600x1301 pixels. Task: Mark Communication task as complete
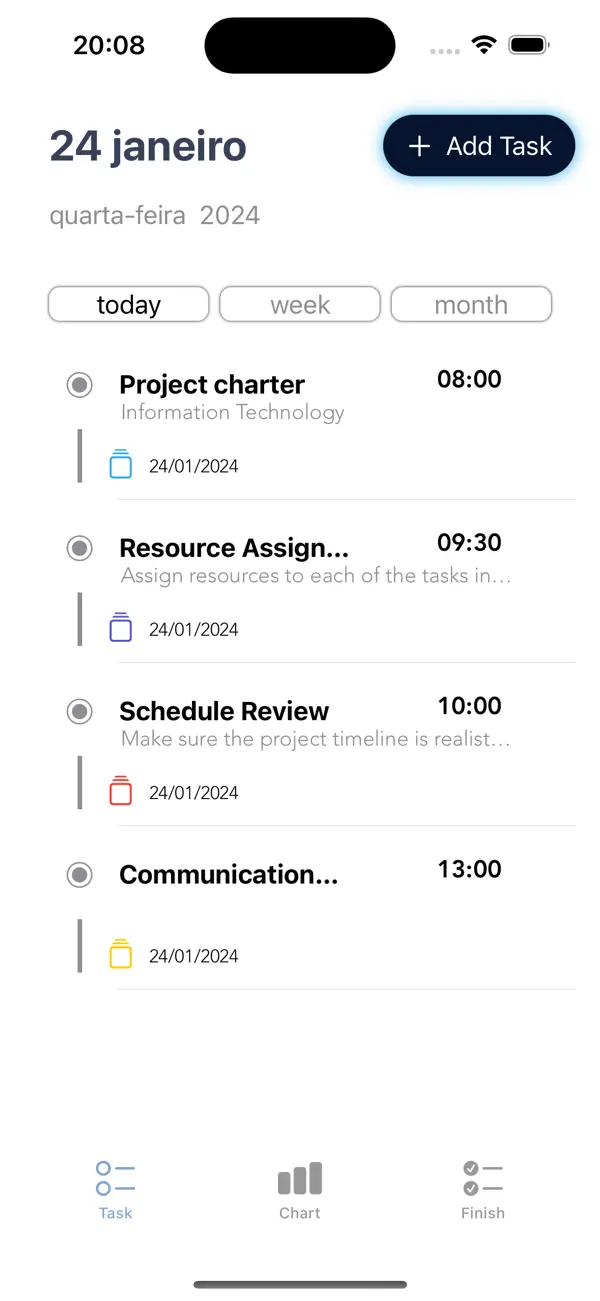tap(79, 875)
